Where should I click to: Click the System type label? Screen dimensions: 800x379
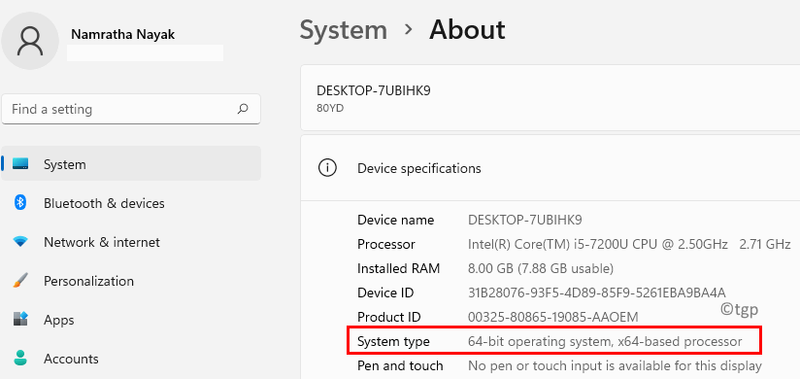(393, 341)
